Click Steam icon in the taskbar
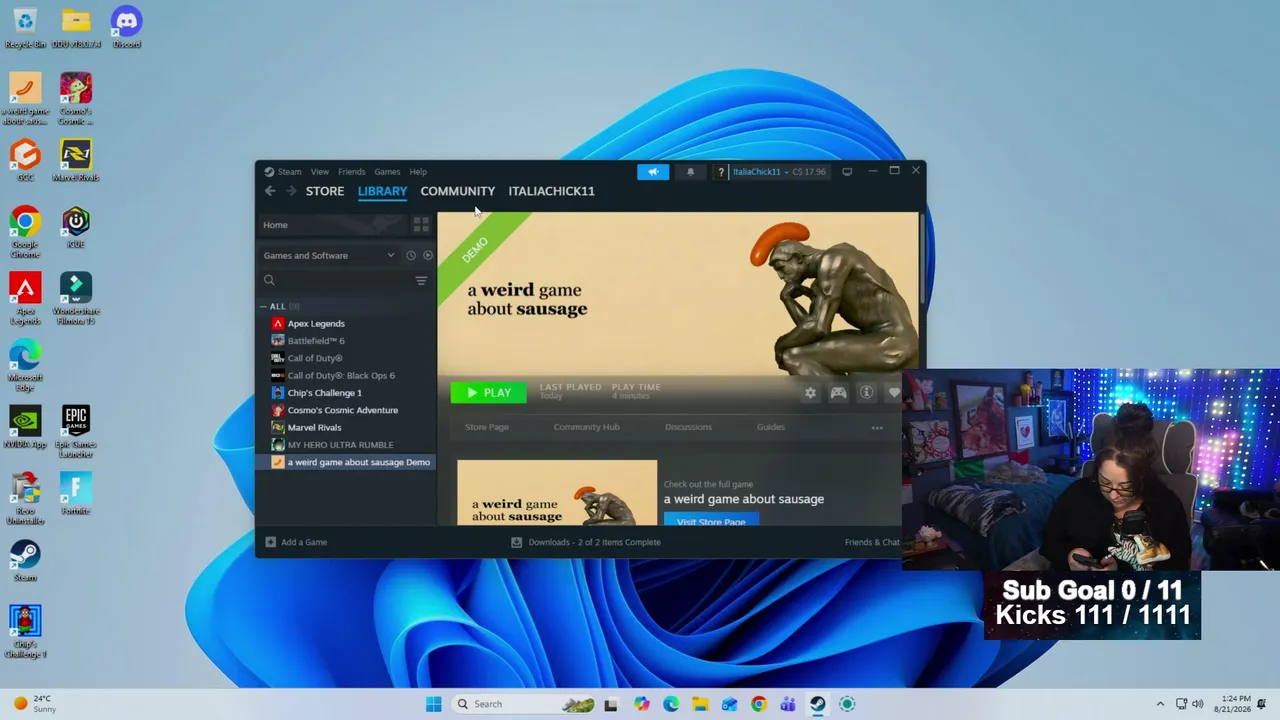This screenshot has width=1280, height=720. click(x=817, y=704)
